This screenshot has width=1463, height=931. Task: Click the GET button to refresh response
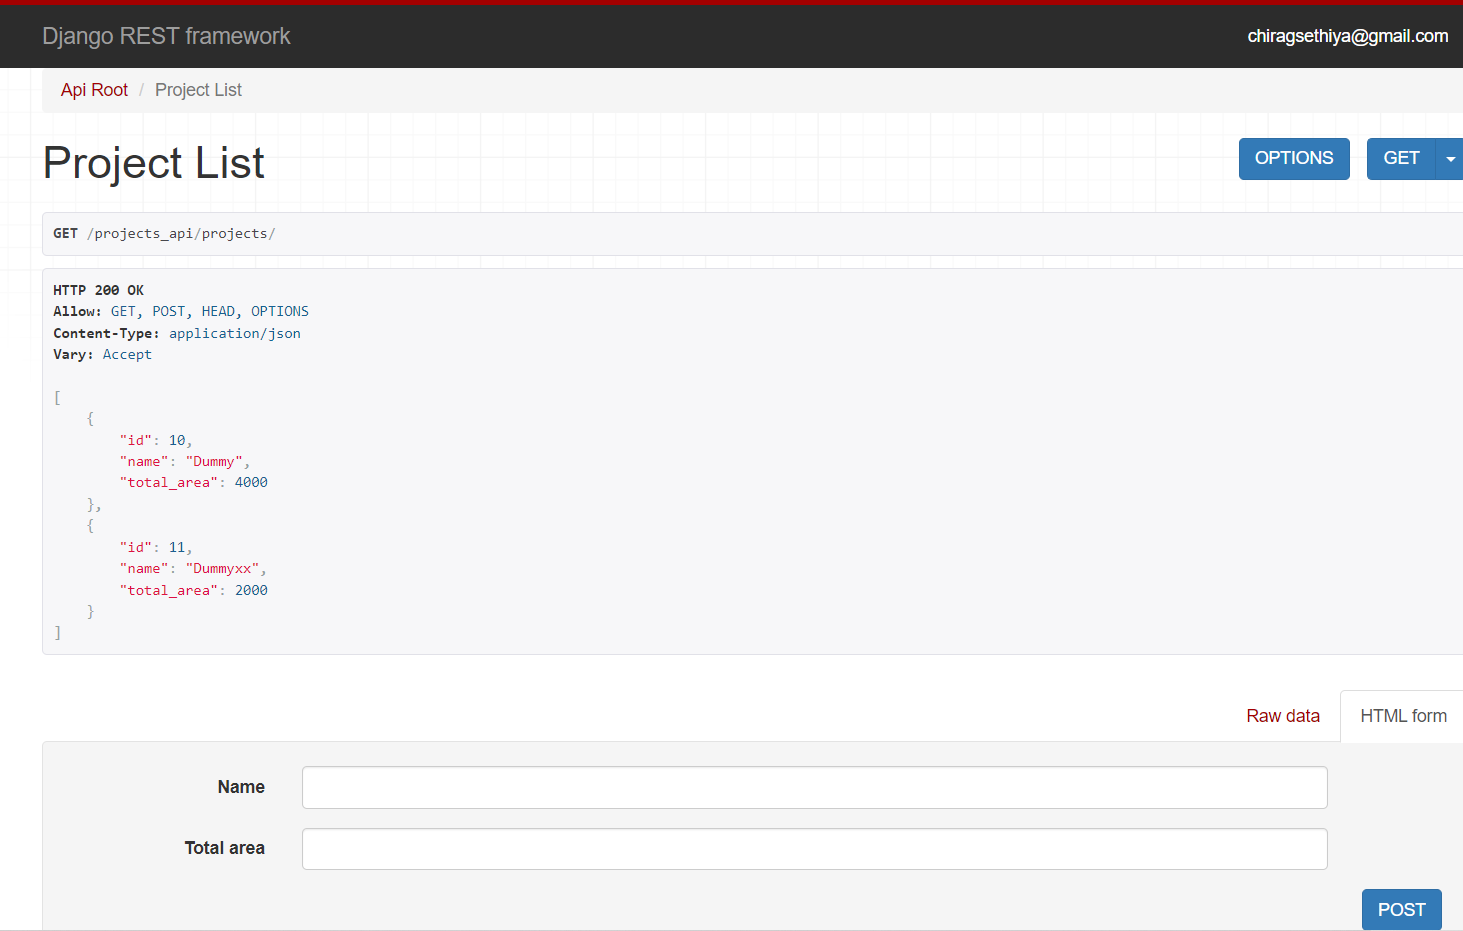click(x=1401, y=158)
